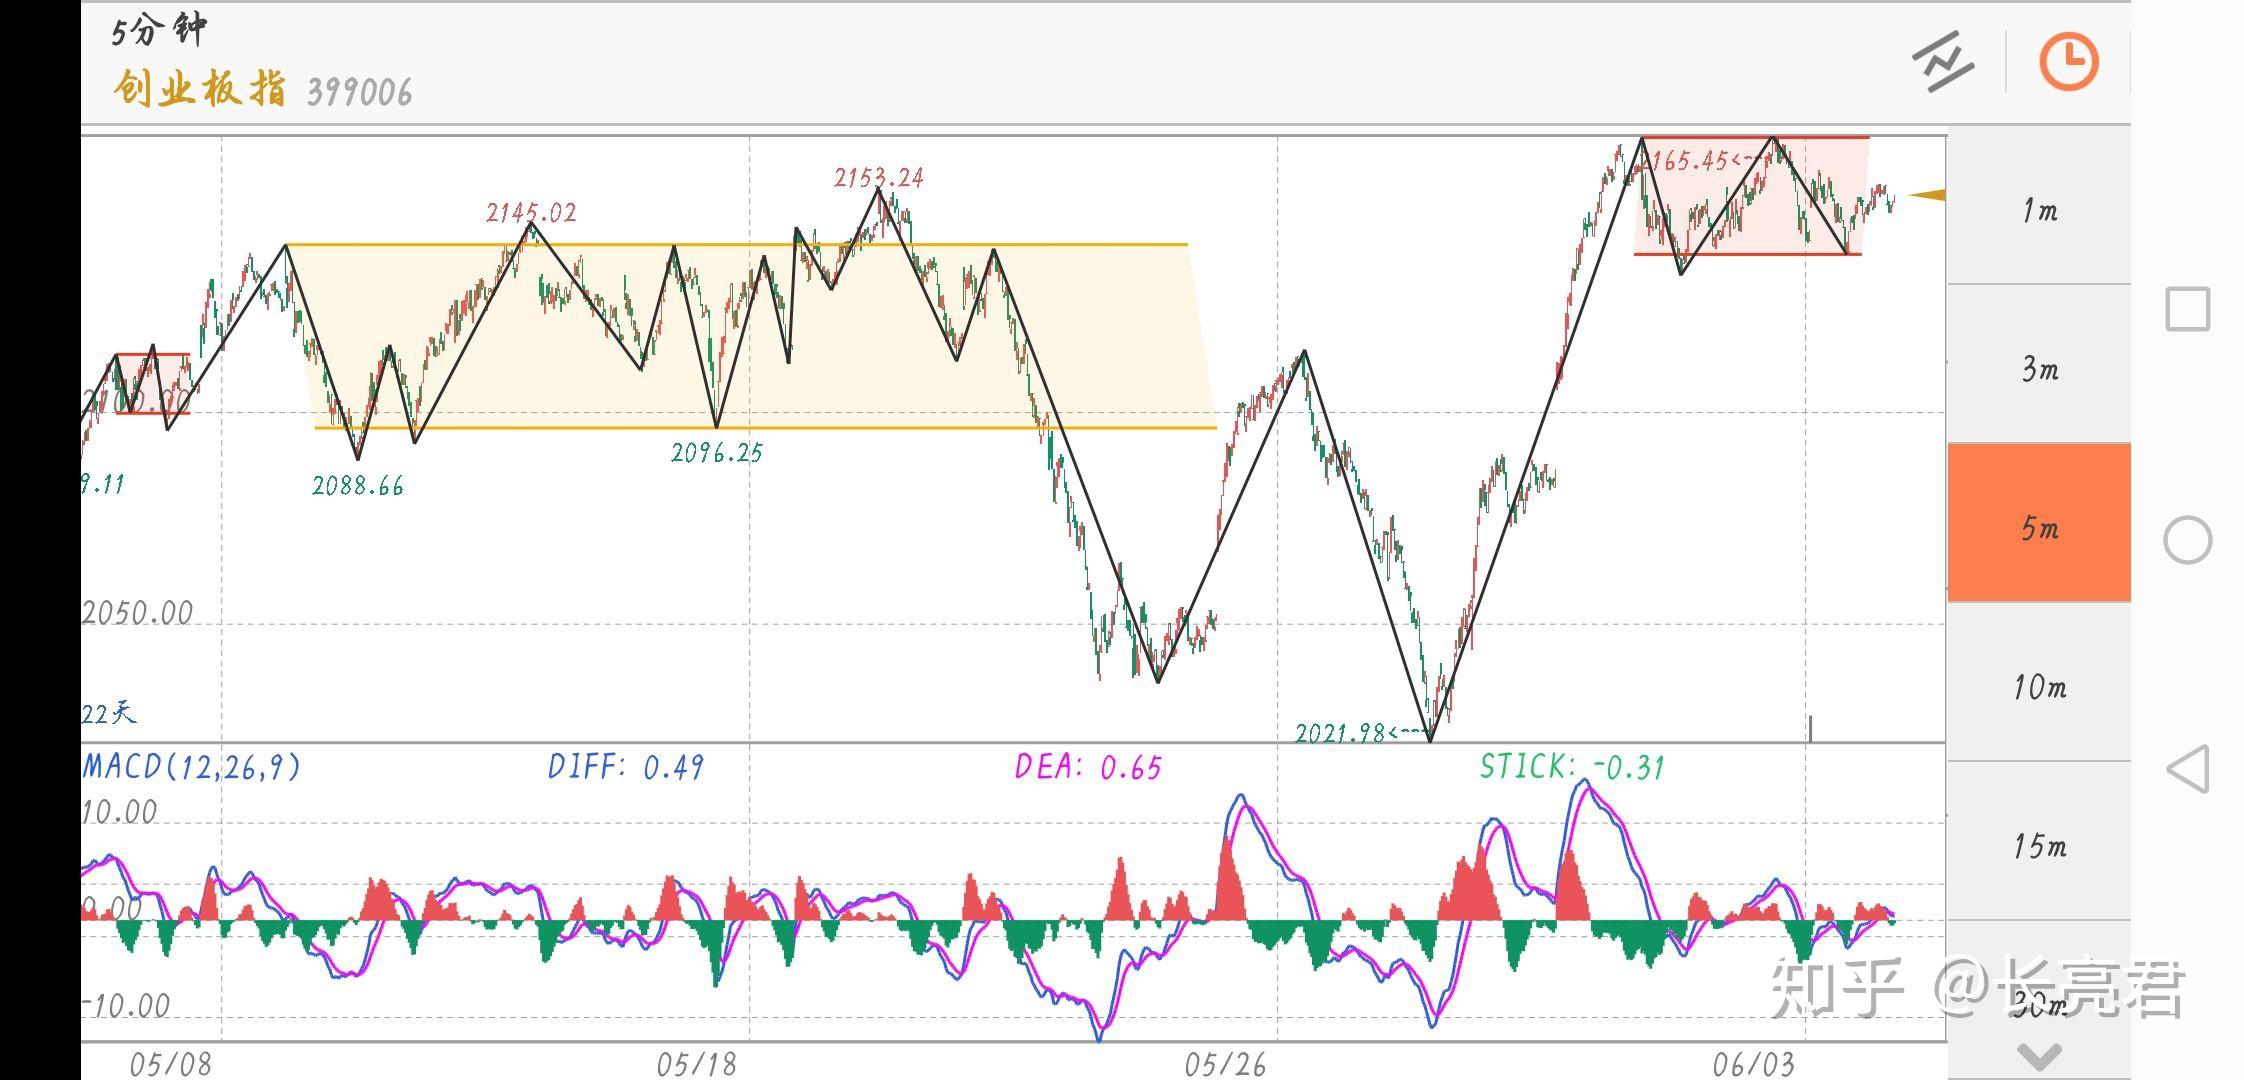Image resolution: width=2244 pixels, height=1080 pixels.
Task: Select the 1m timeframe
Action: coord(2039,210)
